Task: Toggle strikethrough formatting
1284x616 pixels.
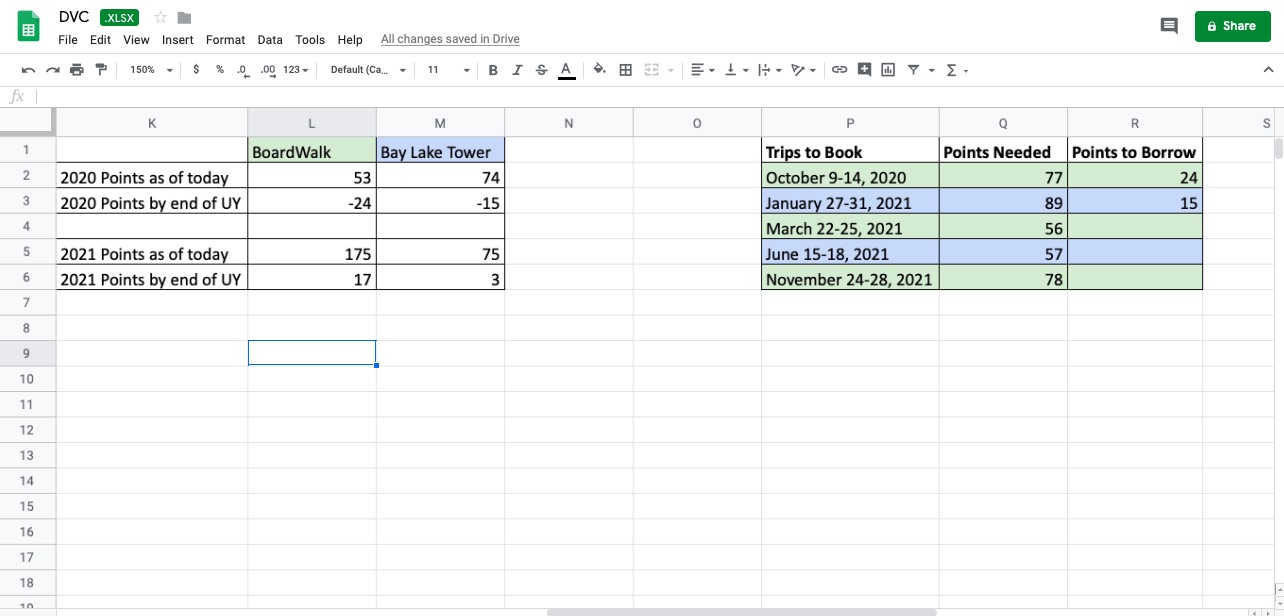Action: 541,70
